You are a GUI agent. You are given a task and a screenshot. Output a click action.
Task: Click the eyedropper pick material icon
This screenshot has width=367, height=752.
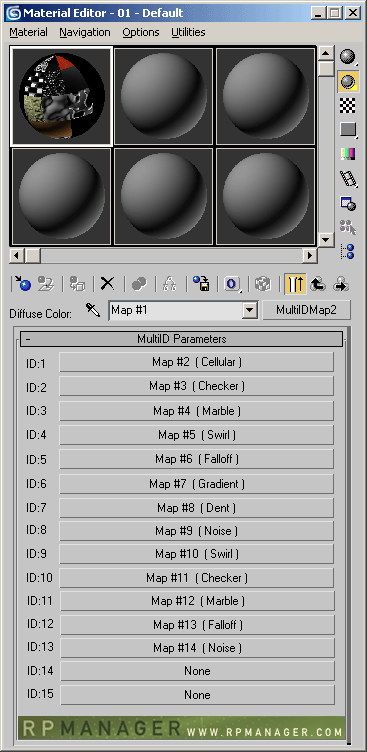pyautogui.click(x=93, y=310)
